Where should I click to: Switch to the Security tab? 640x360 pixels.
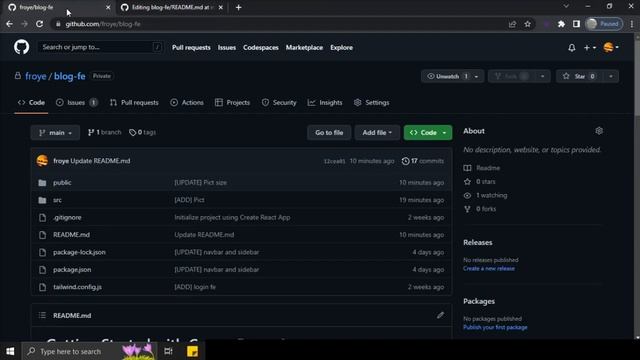279,102
